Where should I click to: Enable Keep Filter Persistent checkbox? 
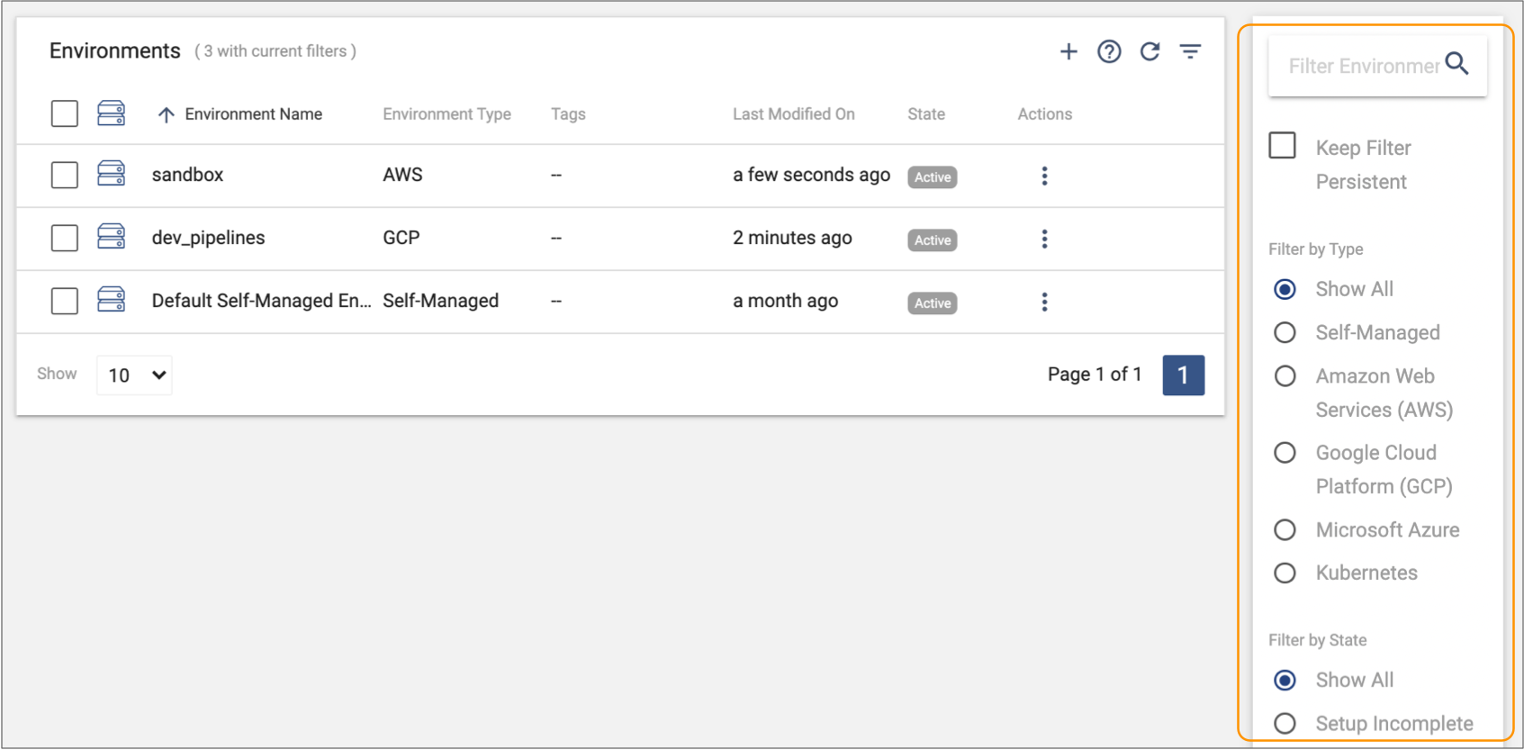[1282, 147]
